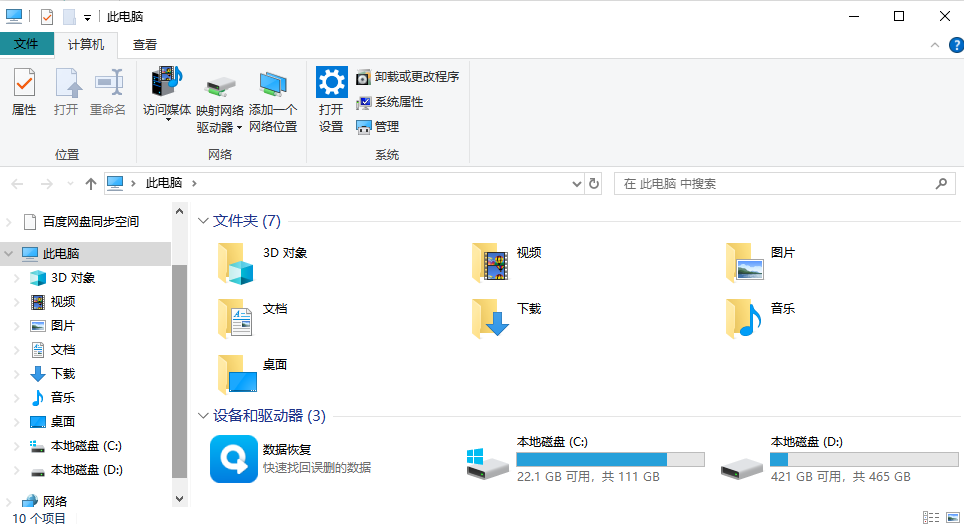This screenshot has width=964, height=529.
Task: Collapse the 设备和驱动器 (3) group
Action: [x=203, y=416]
